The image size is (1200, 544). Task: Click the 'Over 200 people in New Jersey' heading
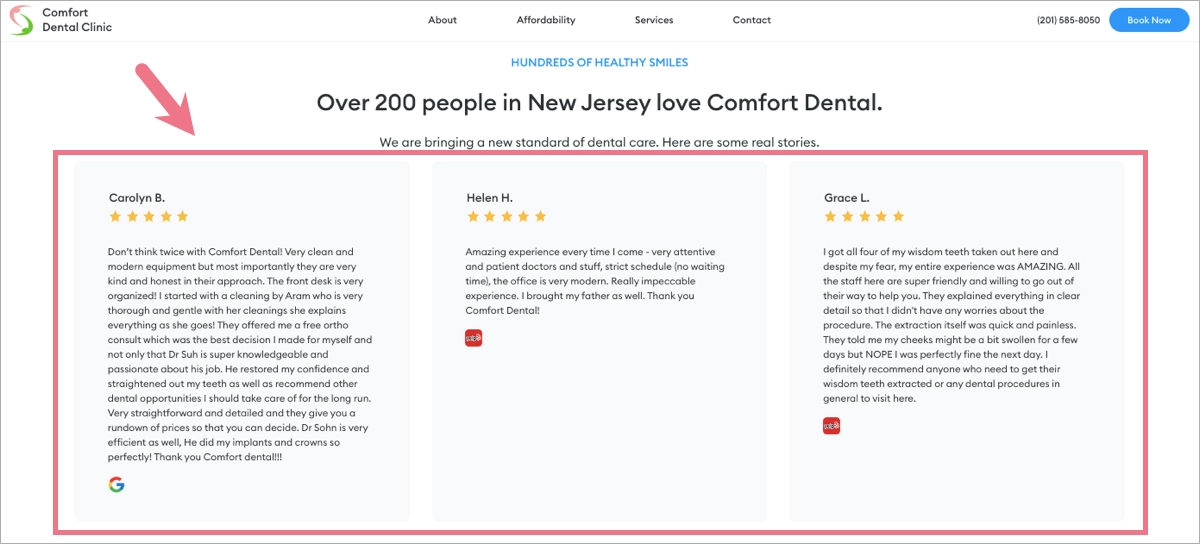[x=599, y=102]
